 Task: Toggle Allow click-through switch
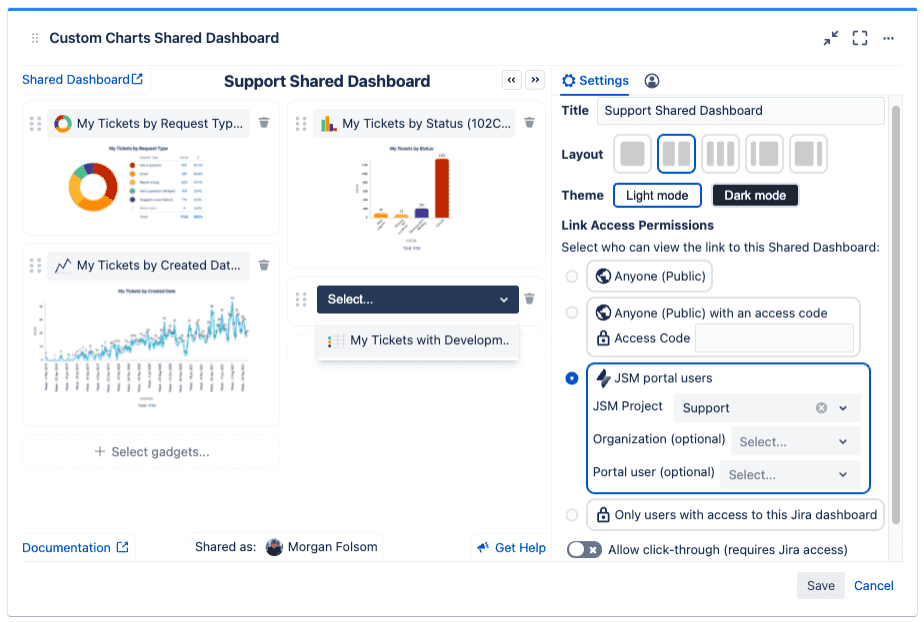(x=584, y=549)
